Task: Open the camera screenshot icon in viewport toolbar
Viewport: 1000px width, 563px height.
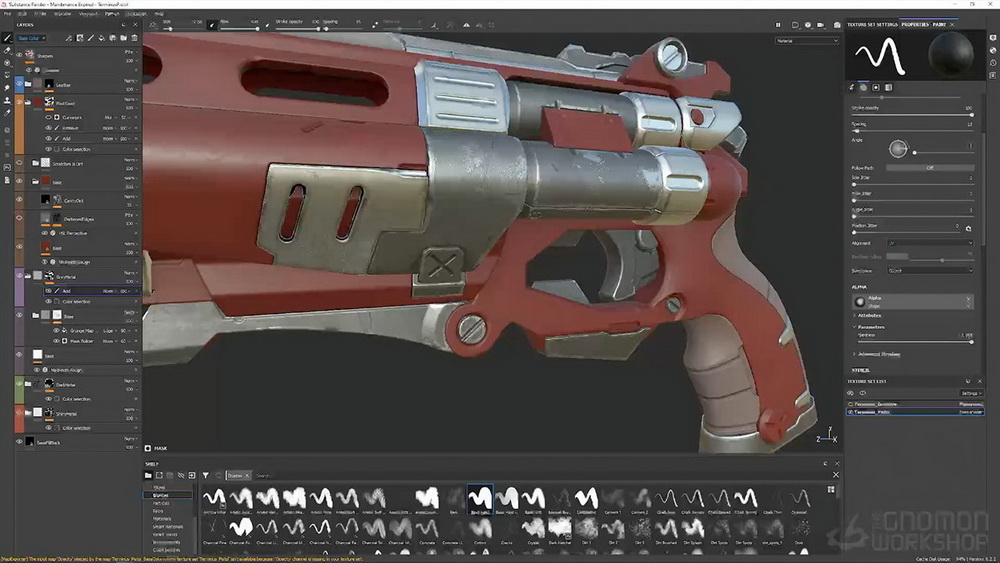Action: pyautogui.click(x=837, y=25)
